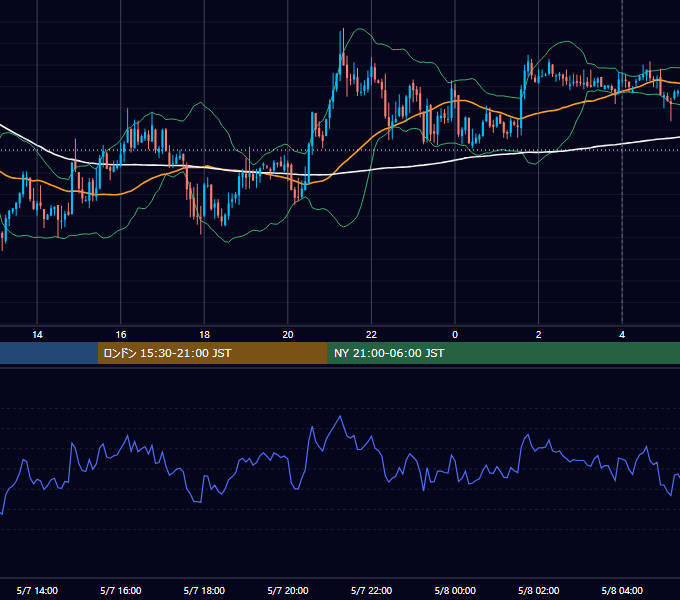Click the 5/7 18:00 time label
The width and height of the screenshot is (680, 600).
click(x=204, y=590)
